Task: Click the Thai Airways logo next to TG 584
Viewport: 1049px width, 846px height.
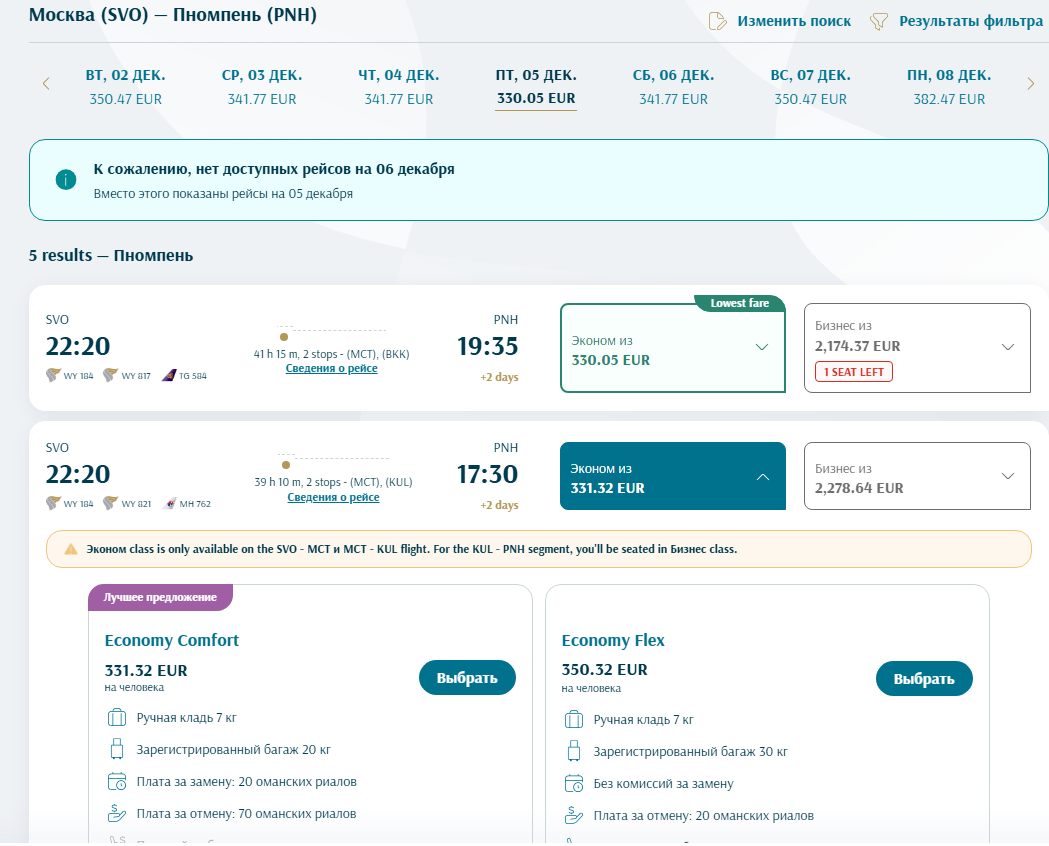Action: (x=169, y=375)
